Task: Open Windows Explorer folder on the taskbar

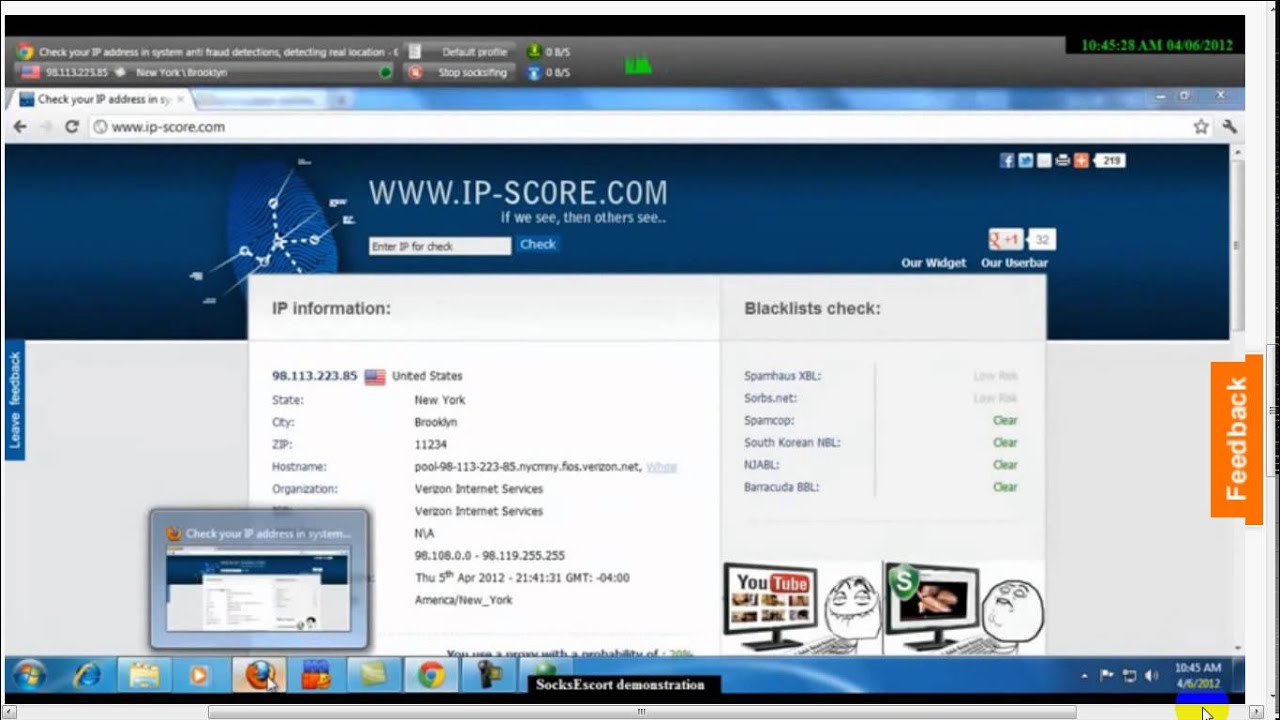Action: (144, 676)
